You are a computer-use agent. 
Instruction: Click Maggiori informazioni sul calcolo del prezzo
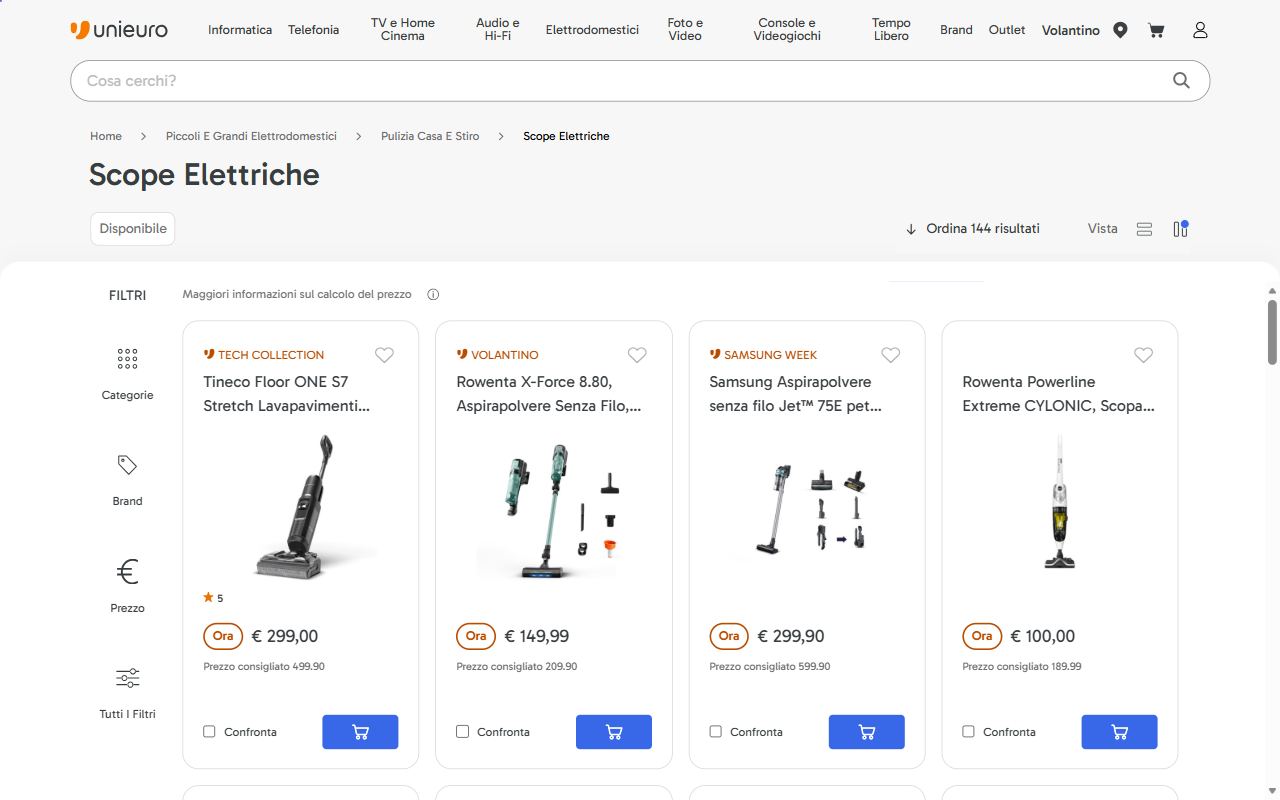point(297,295)
